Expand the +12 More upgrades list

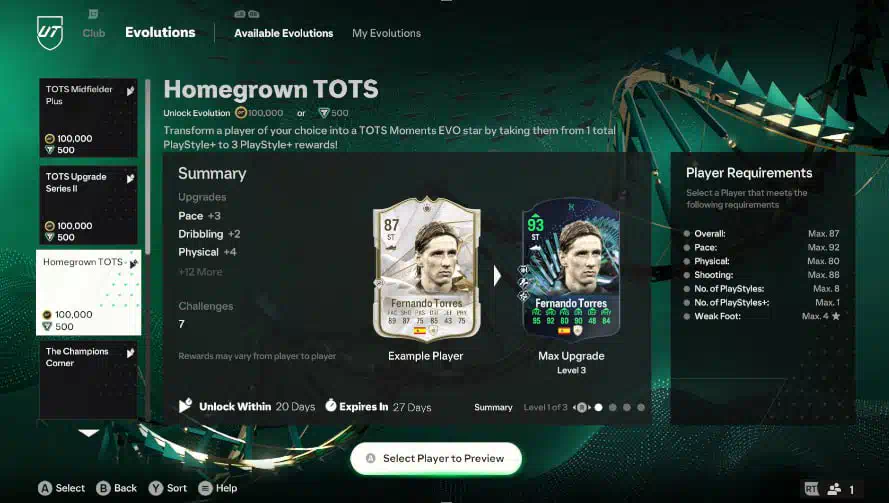200,272
